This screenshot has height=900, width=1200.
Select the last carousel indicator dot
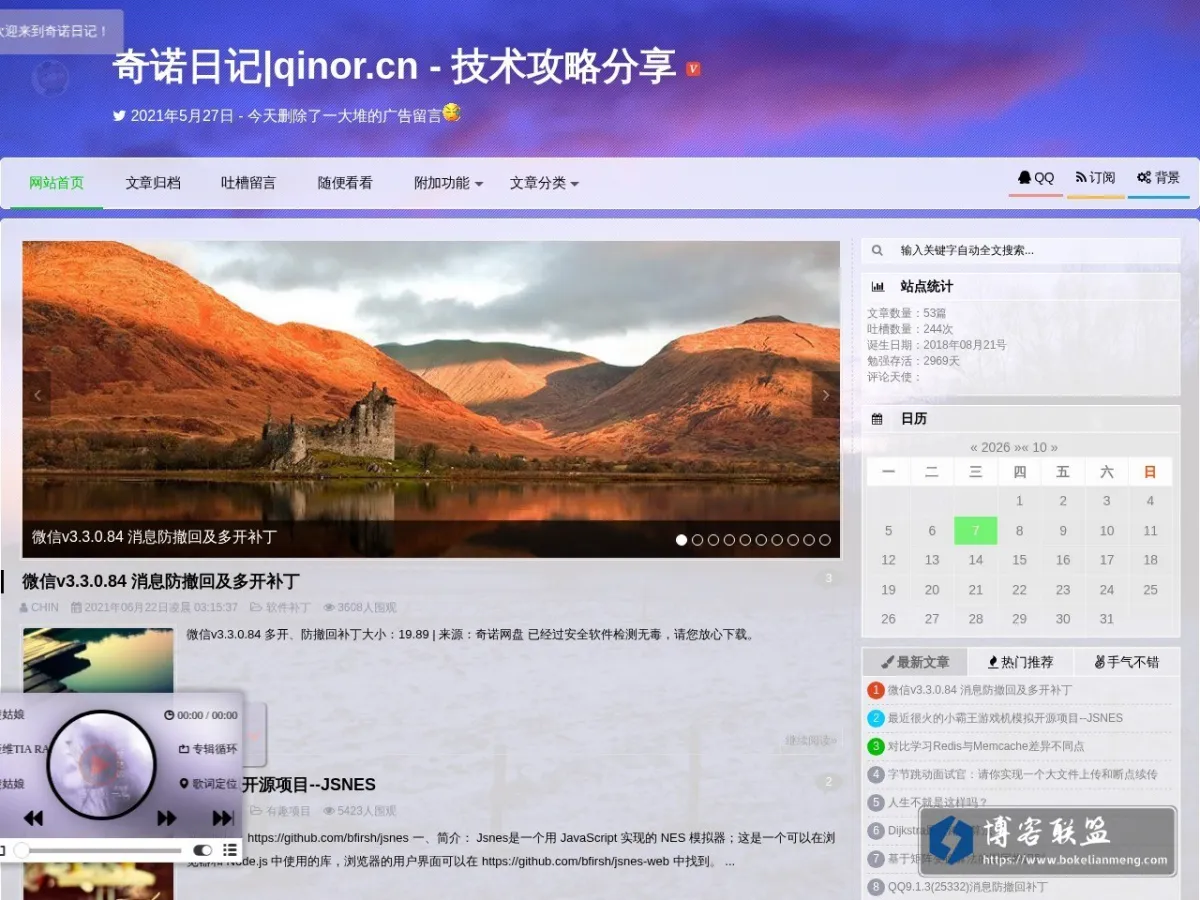click(x=825, y=540)
